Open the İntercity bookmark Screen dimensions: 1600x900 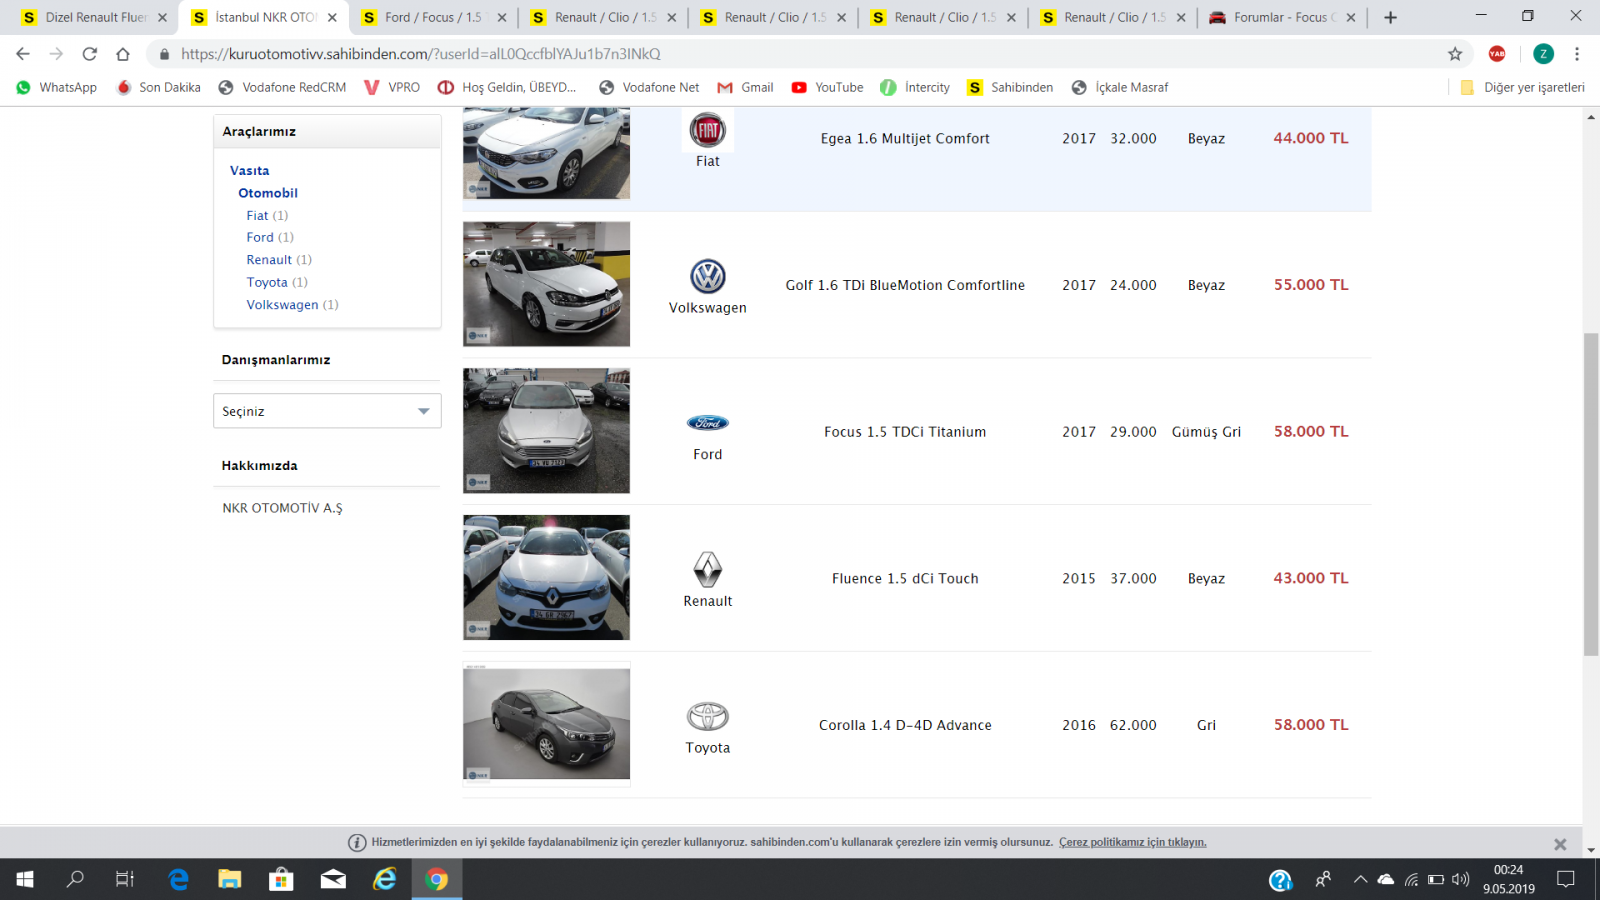coord(915,87)
